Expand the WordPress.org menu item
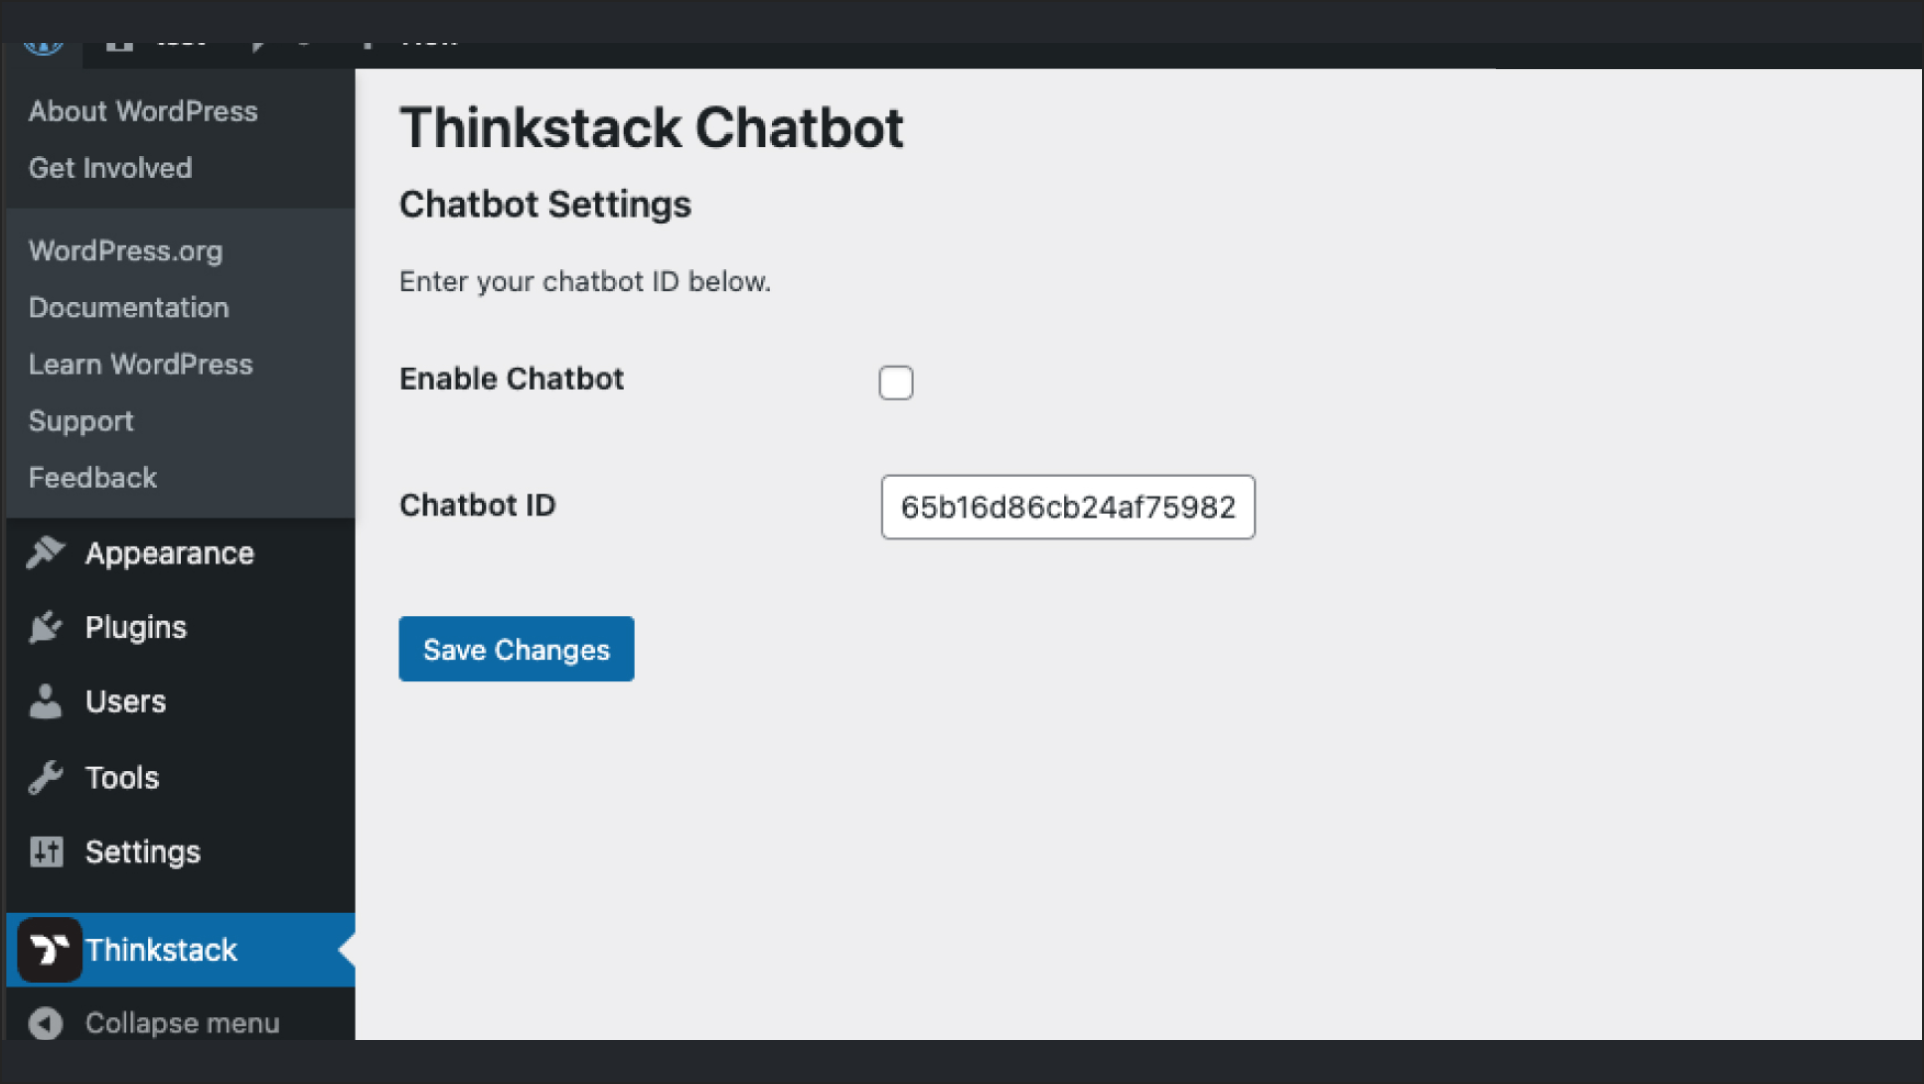1924x1084 pixels. (x=127, y=250)
